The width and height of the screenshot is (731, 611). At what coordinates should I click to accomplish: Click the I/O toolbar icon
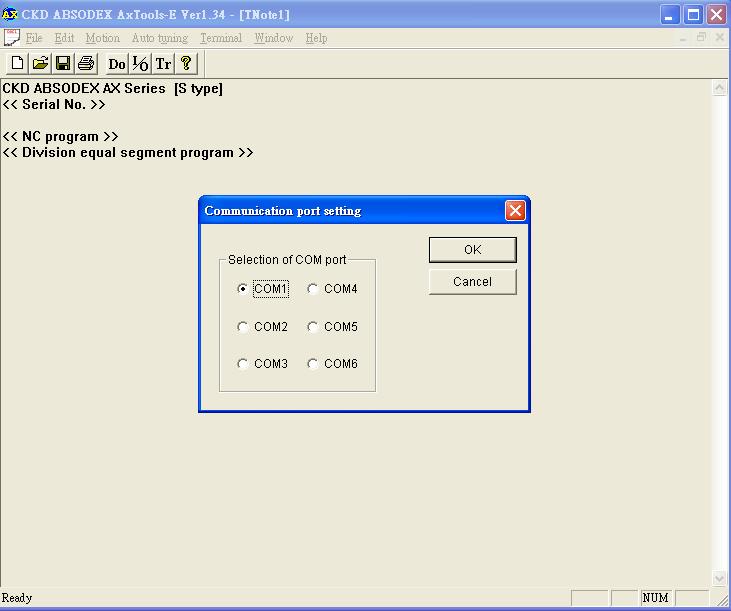(x=140, y=64)
